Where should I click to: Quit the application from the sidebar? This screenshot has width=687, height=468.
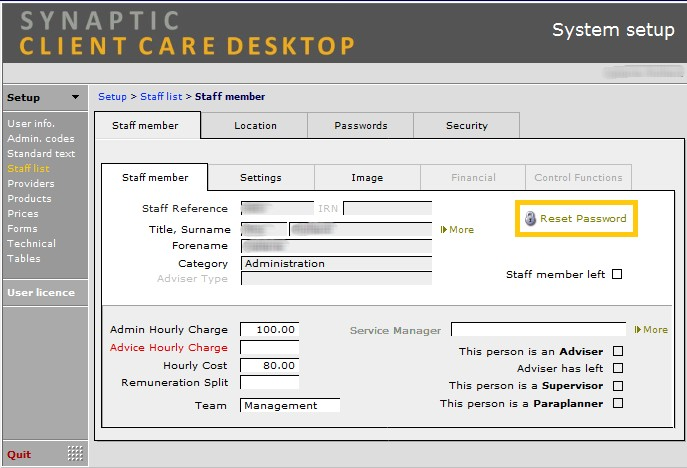19,454
